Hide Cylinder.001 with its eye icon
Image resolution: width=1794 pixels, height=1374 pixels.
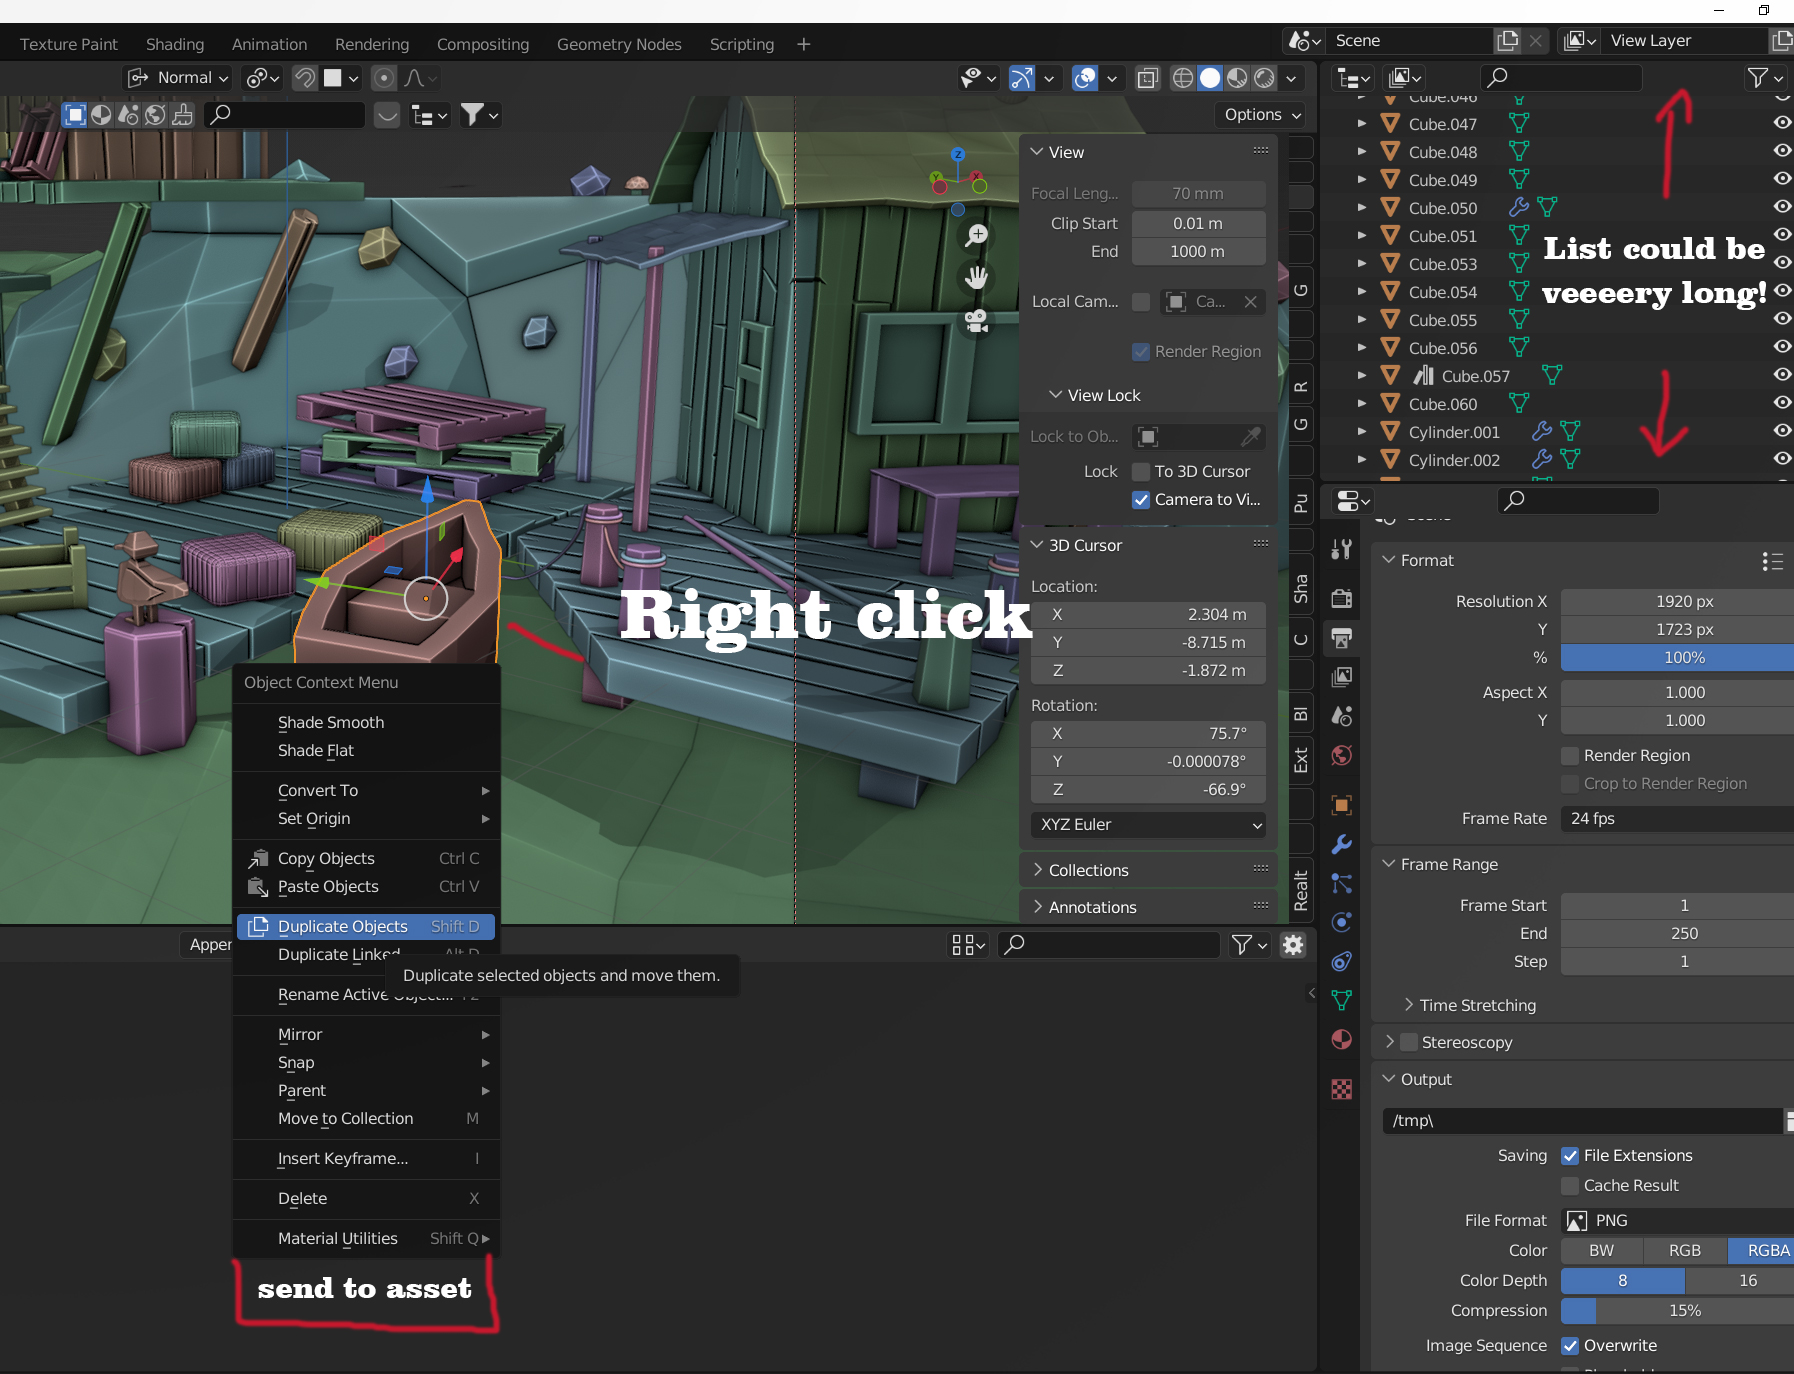[1782, 430]
